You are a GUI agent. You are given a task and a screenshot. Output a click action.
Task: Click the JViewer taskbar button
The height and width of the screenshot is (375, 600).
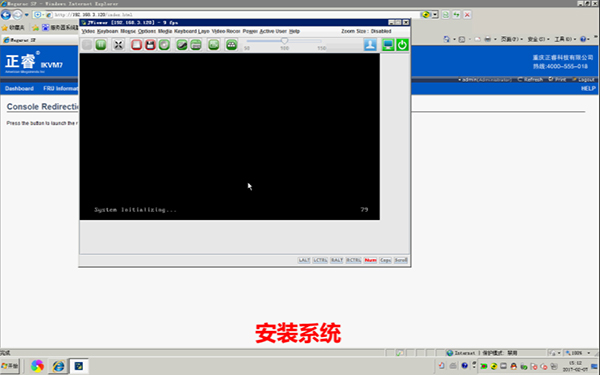[x=79, y=366]
